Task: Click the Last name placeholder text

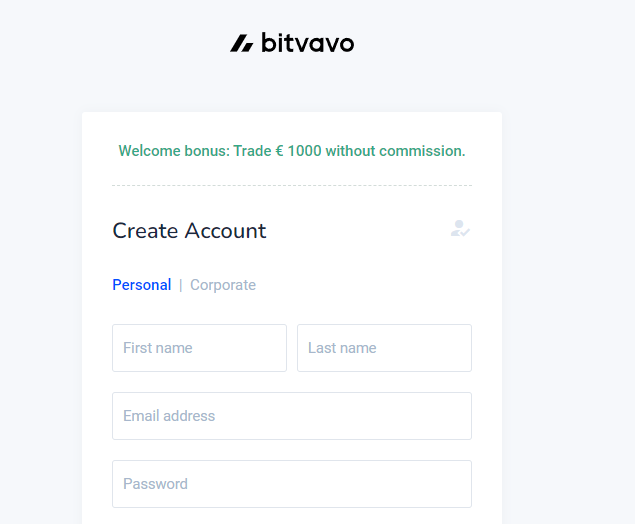Action: pos(342,348)
